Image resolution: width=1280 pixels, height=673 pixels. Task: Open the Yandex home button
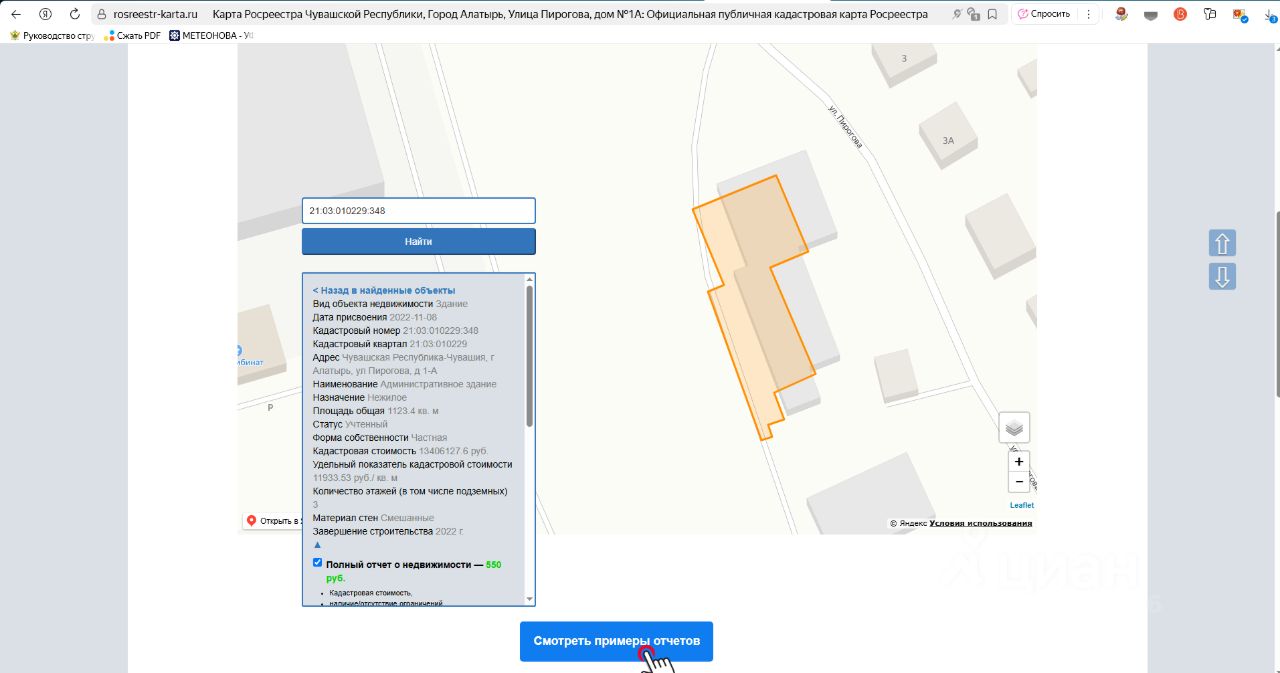(x=45, y=14)
